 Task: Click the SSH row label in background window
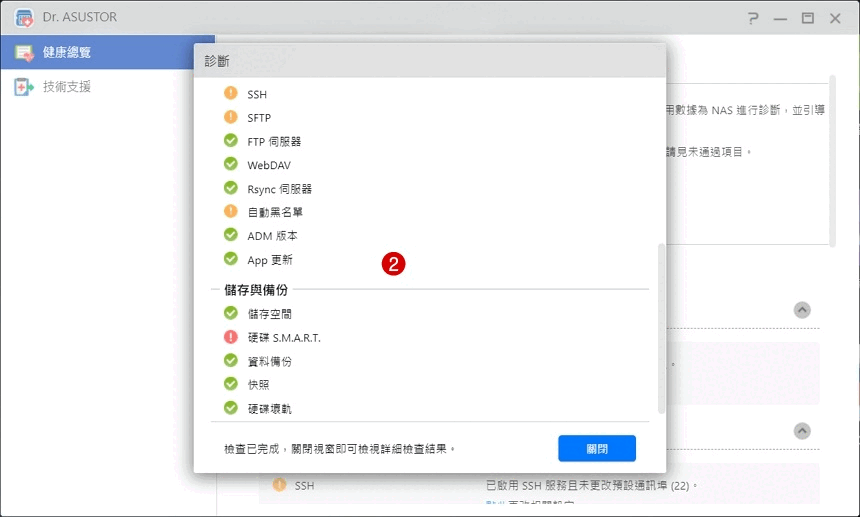304,486
